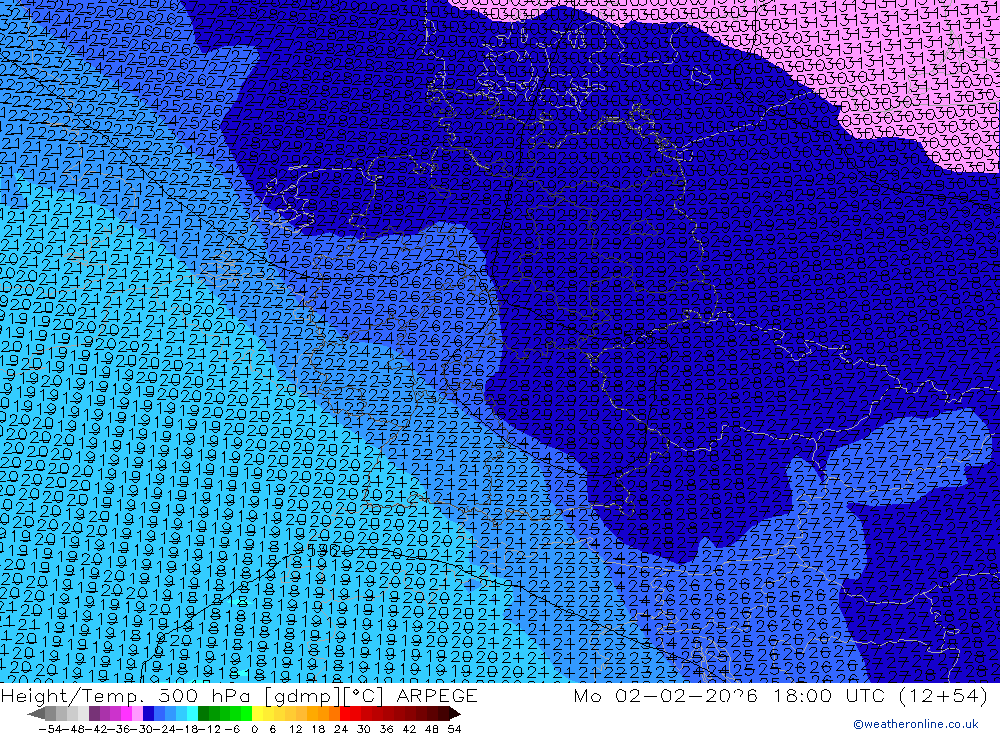1000x733 pixels.
Task: Click the legend label 30
Action: (x=364, y=729)
